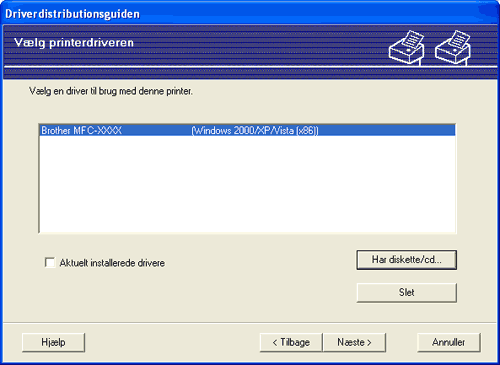Click the Driverdistributionsguiden title bar
Image resolution: width=500 pixels, height=365 pixels.
pyautogui.click(x=250, y=13)
